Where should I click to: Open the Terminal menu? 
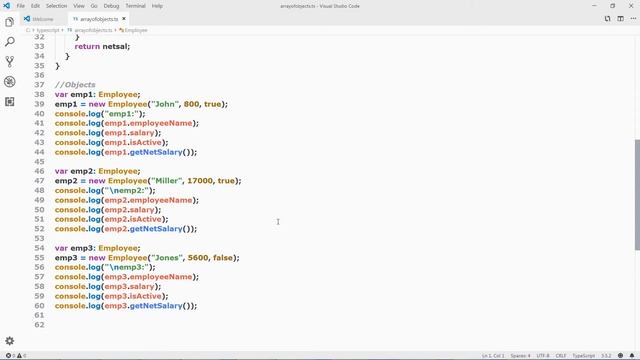point(136,6)
